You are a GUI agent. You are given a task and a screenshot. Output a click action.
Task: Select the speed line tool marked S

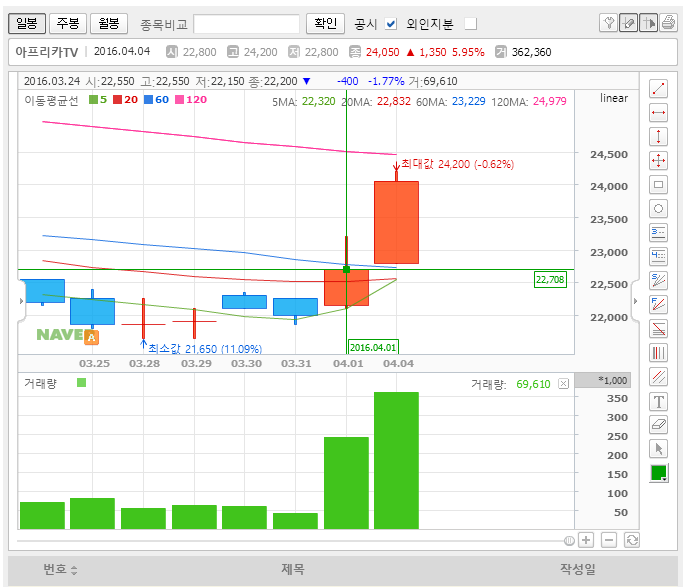[658, 280]
